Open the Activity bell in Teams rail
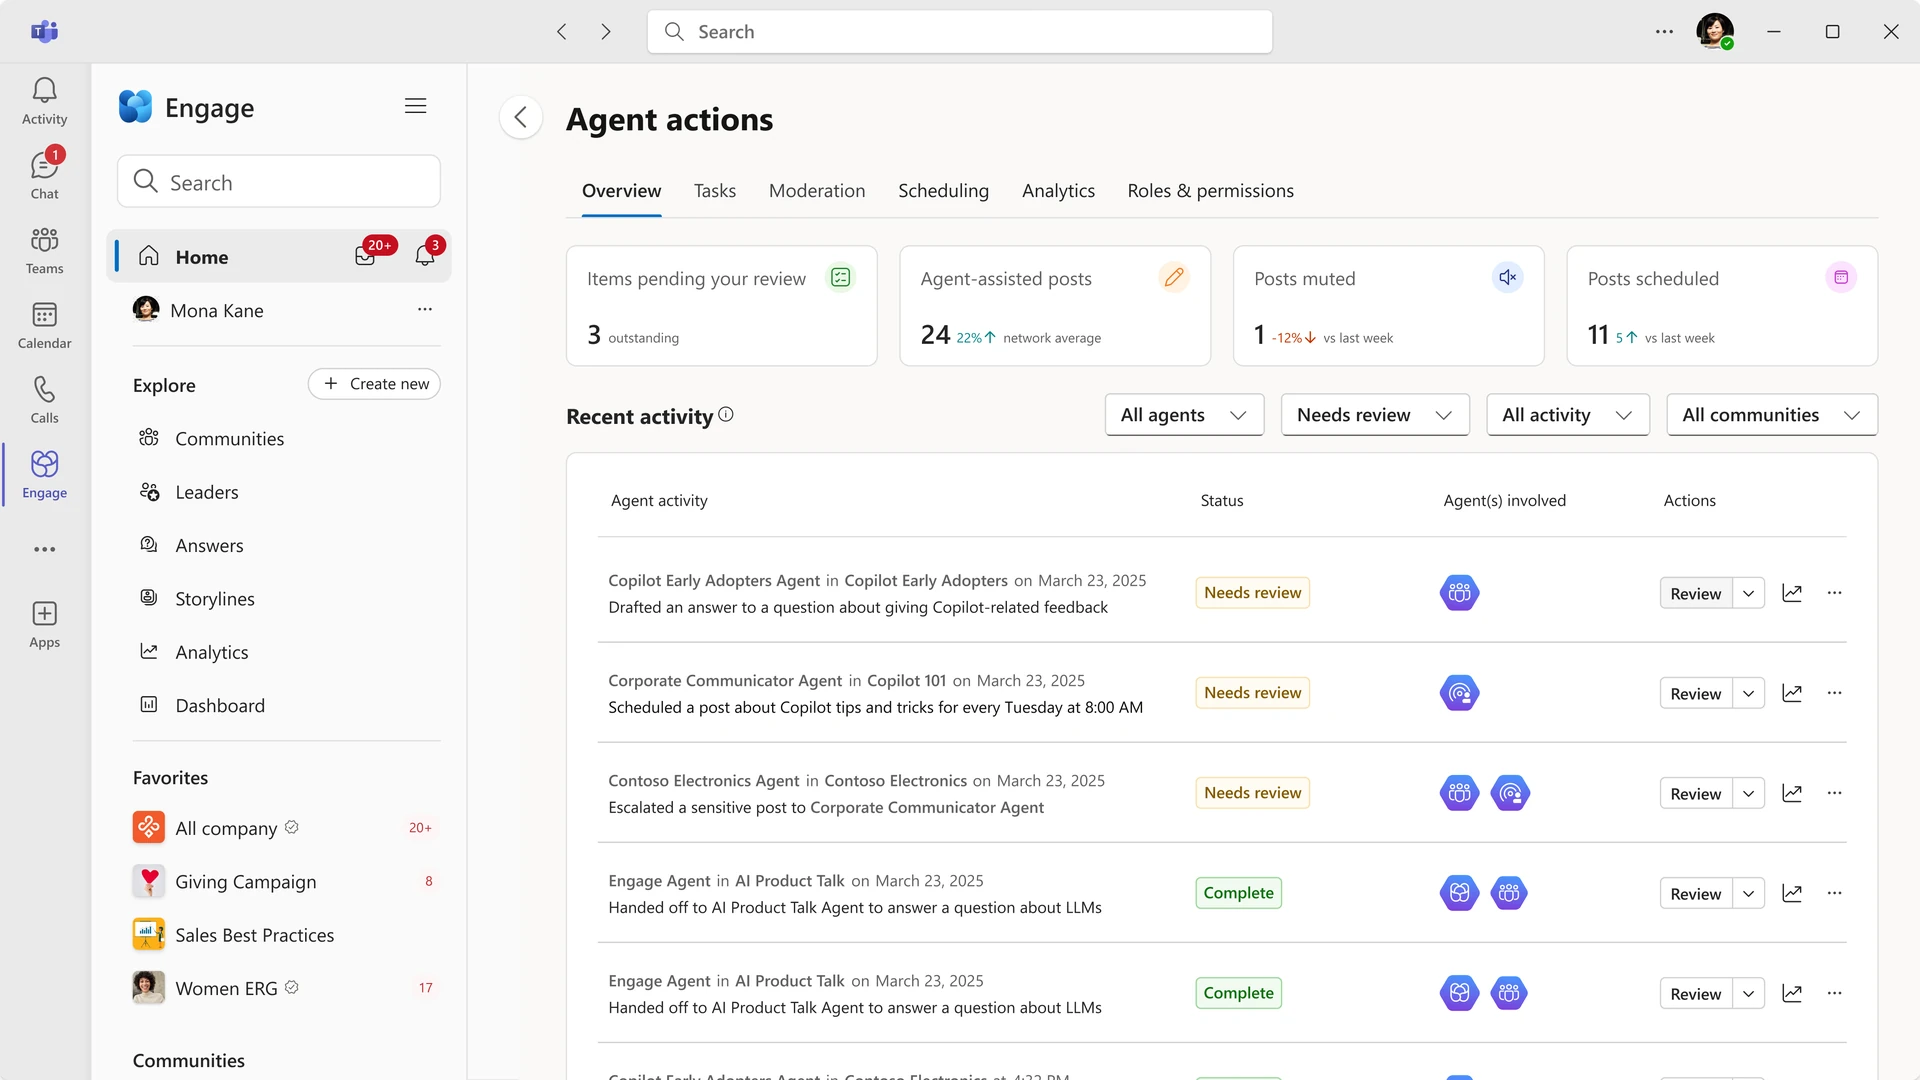The height and width of the screenshot is (1080, 1920). [44, 101]
